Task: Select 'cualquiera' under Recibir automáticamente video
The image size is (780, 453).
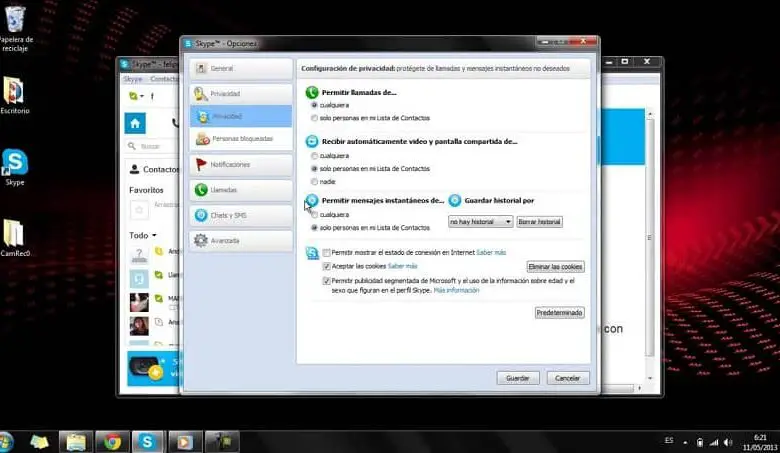Action: click(x=314, y=156)
